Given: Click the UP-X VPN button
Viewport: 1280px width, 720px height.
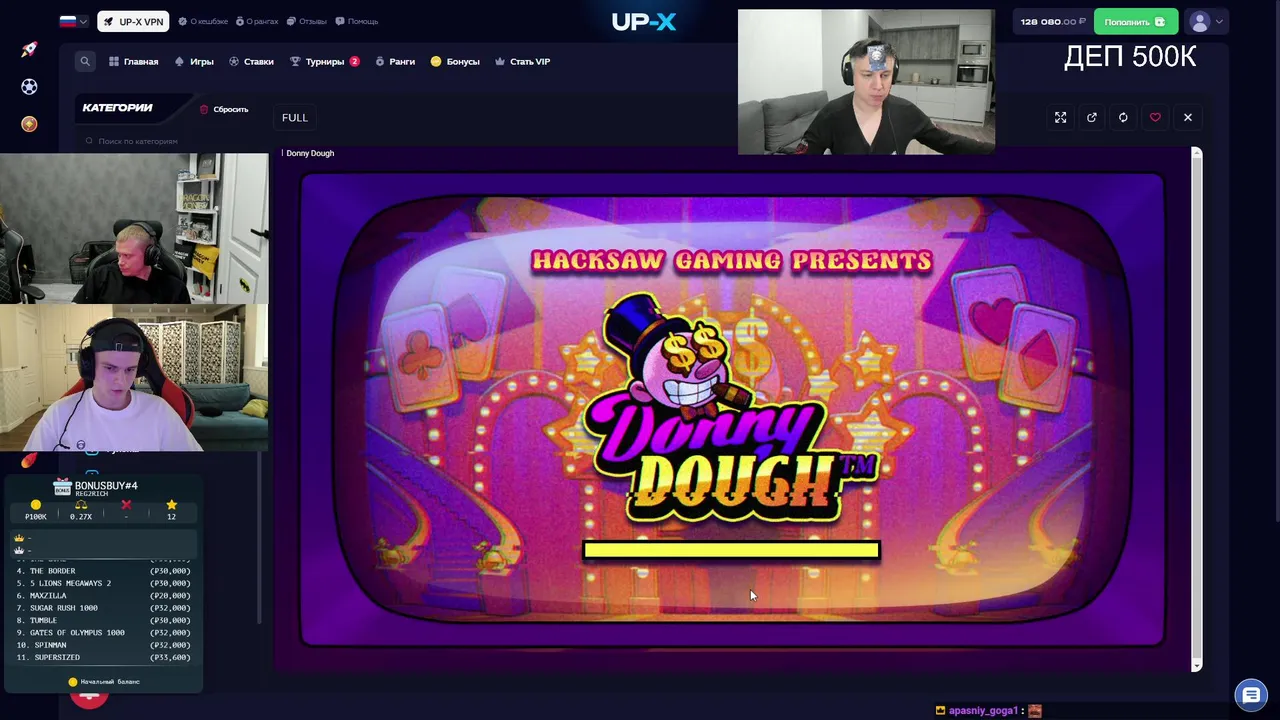Looking at the screenshot, I should click(x=133, y=21).
